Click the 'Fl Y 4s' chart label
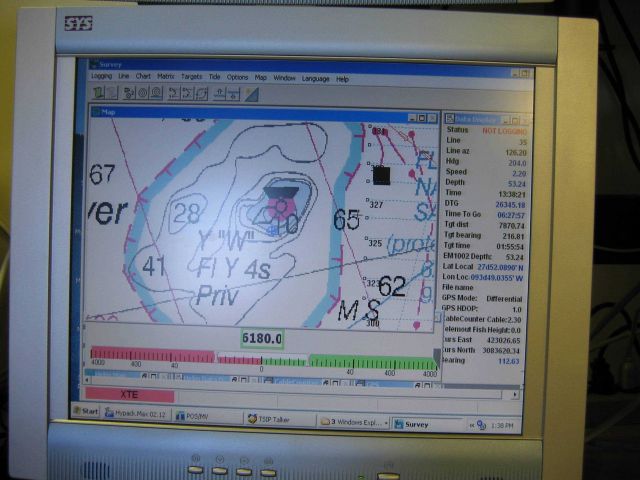 [x=233, y=269]
